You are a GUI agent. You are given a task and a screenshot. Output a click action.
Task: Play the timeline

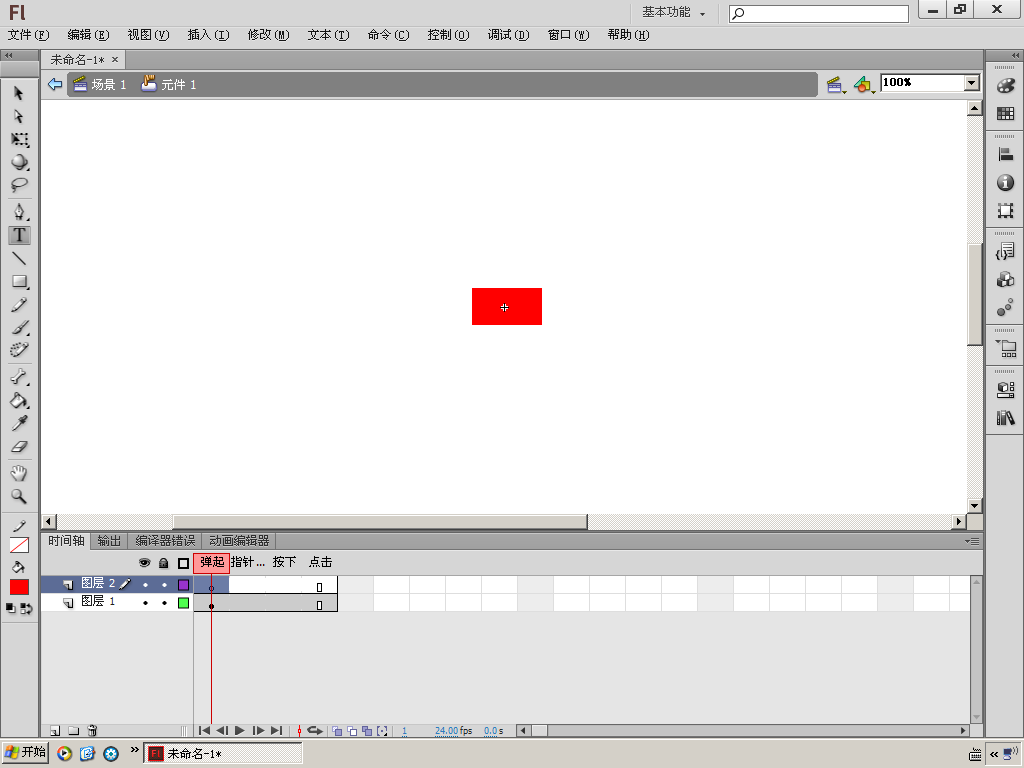(x=240, y=731)
